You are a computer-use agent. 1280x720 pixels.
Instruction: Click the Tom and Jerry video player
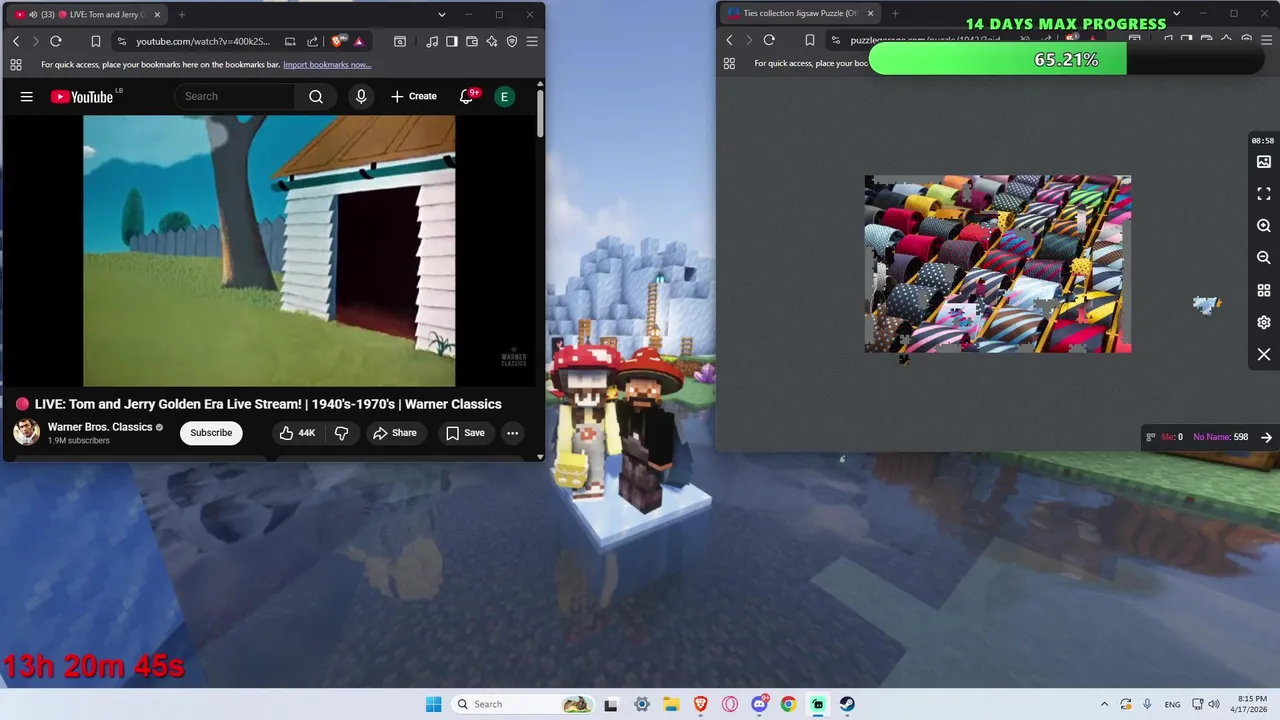pos(269,251)
